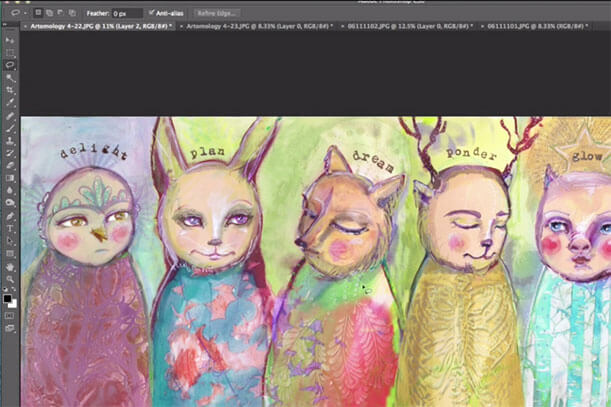Screen dimensions: 611x407
Task: Select the Eyedropper tool
Action: pyautogui.click(x=10, y=103)
